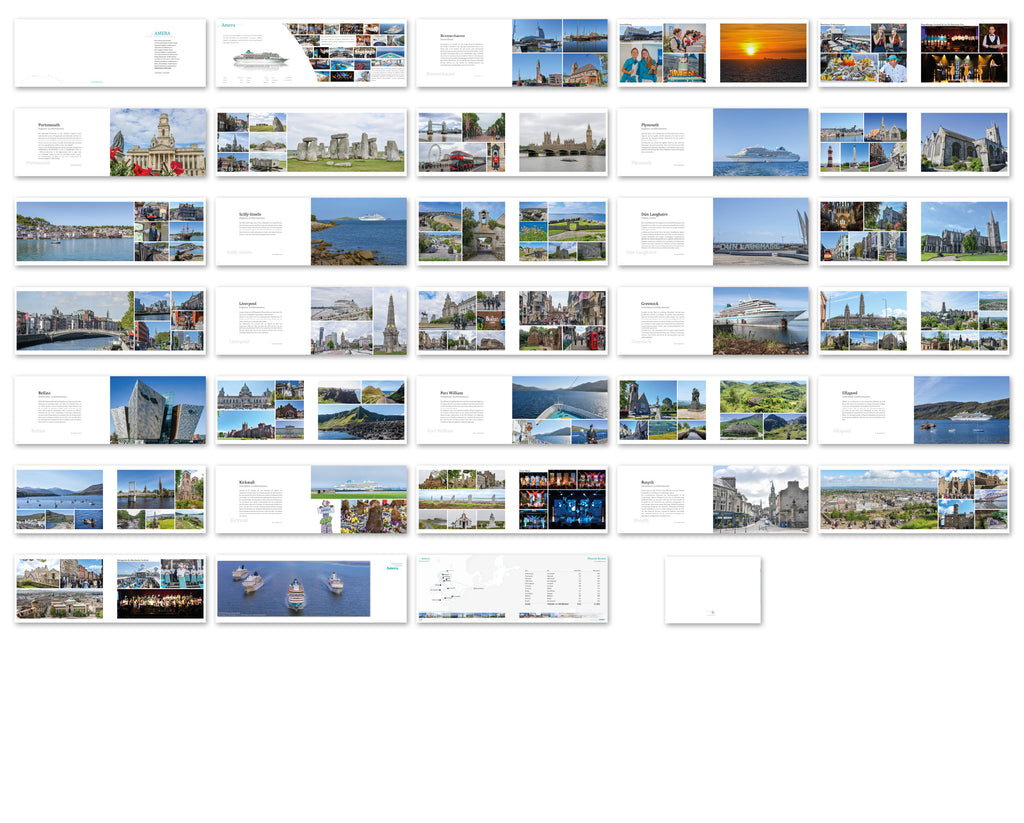Open the Kirkwall page spread
This screenshot has width=1024, height=823.
[x=311, y=499]
